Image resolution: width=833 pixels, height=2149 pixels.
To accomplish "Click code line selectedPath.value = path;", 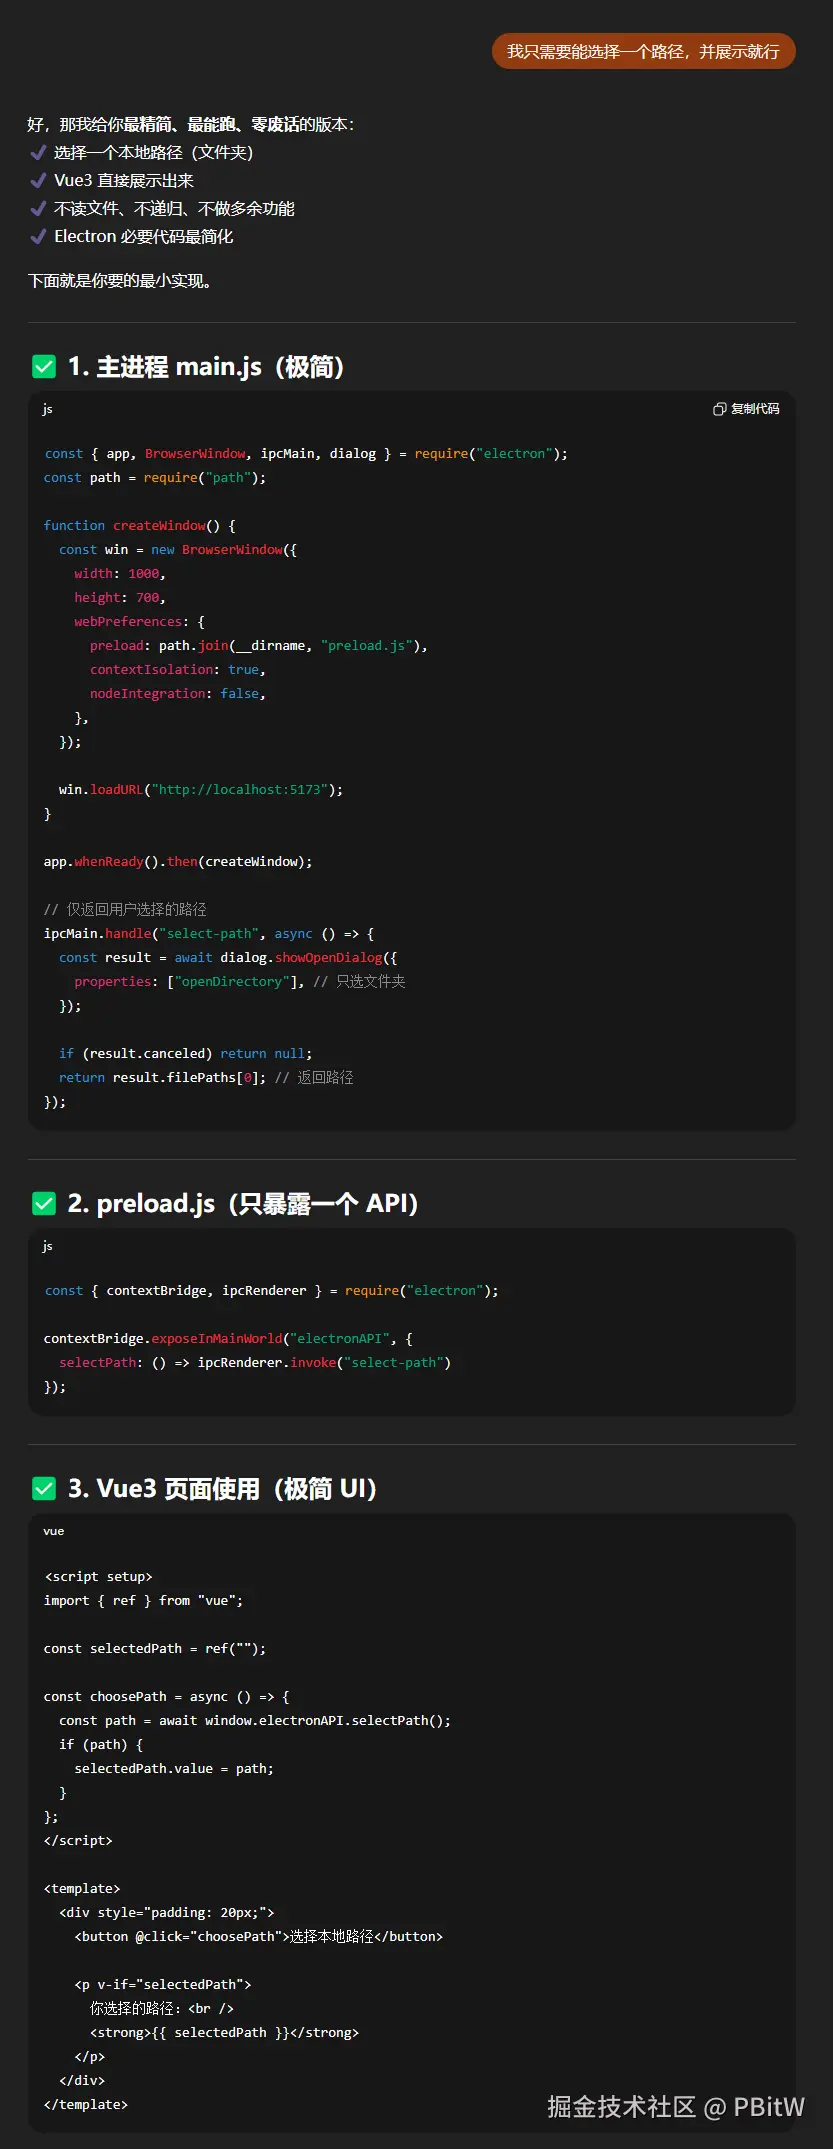I will coord(174,1769).
